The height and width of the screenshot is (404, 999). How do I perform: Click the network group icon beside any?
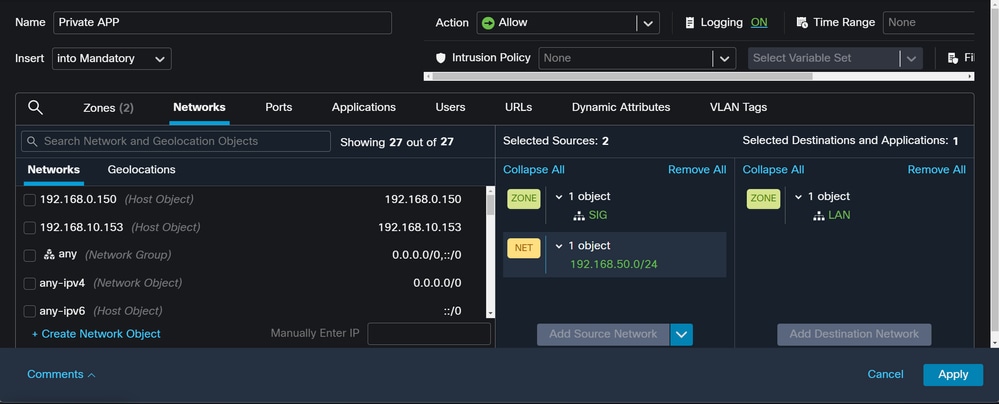(x=49, y=254)
